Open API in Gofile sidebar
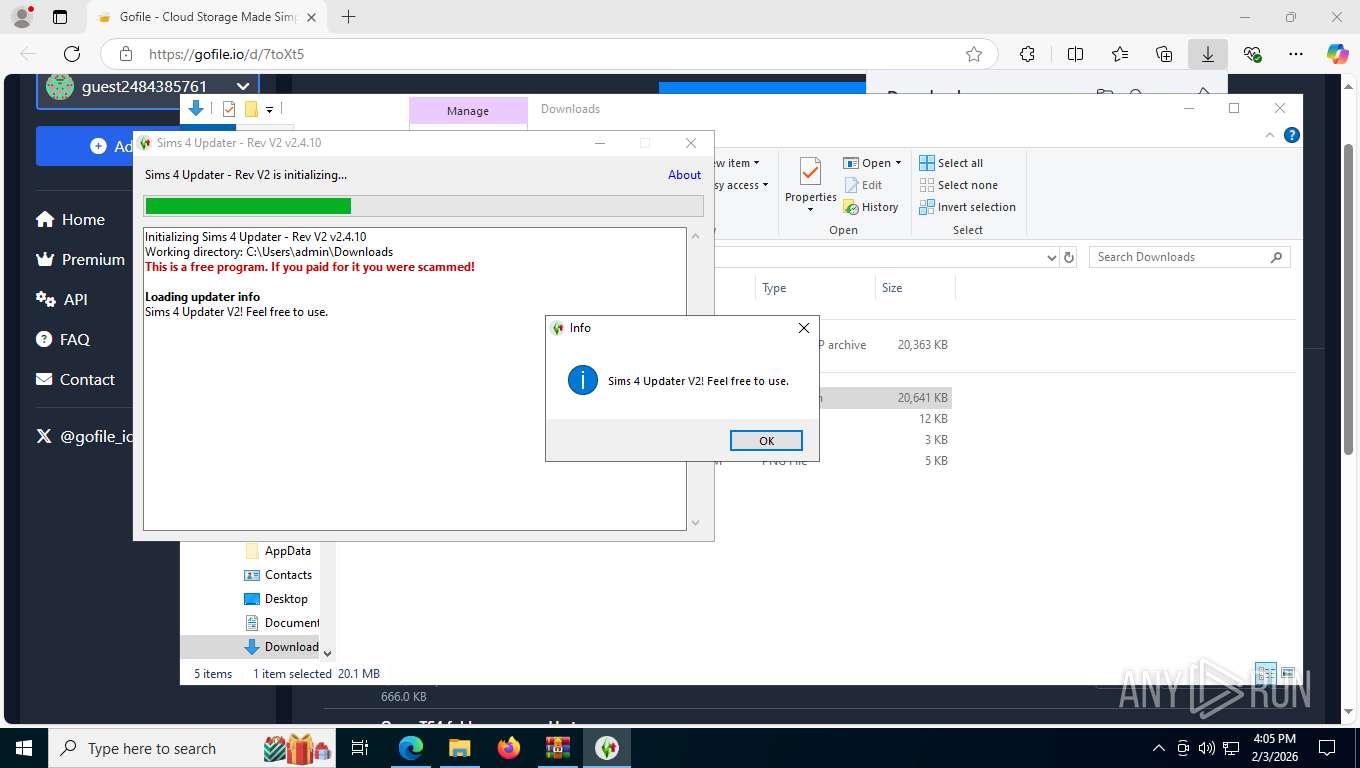The image size is (1360, 768). click(x=62, y=300)
